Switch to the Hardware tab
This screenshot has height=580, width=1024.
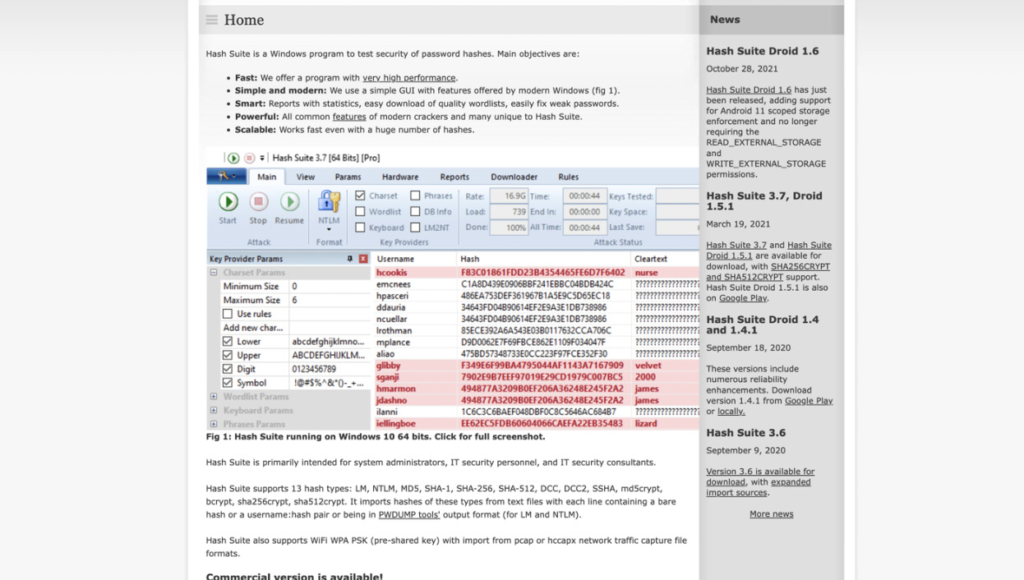point(400,177)
